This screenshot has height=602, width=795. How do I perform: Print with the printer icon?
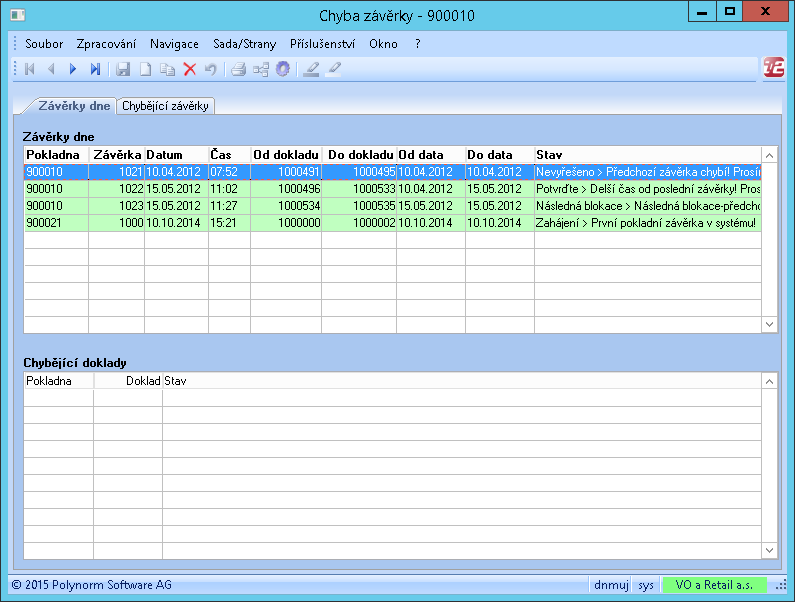[x=239, y=69]
